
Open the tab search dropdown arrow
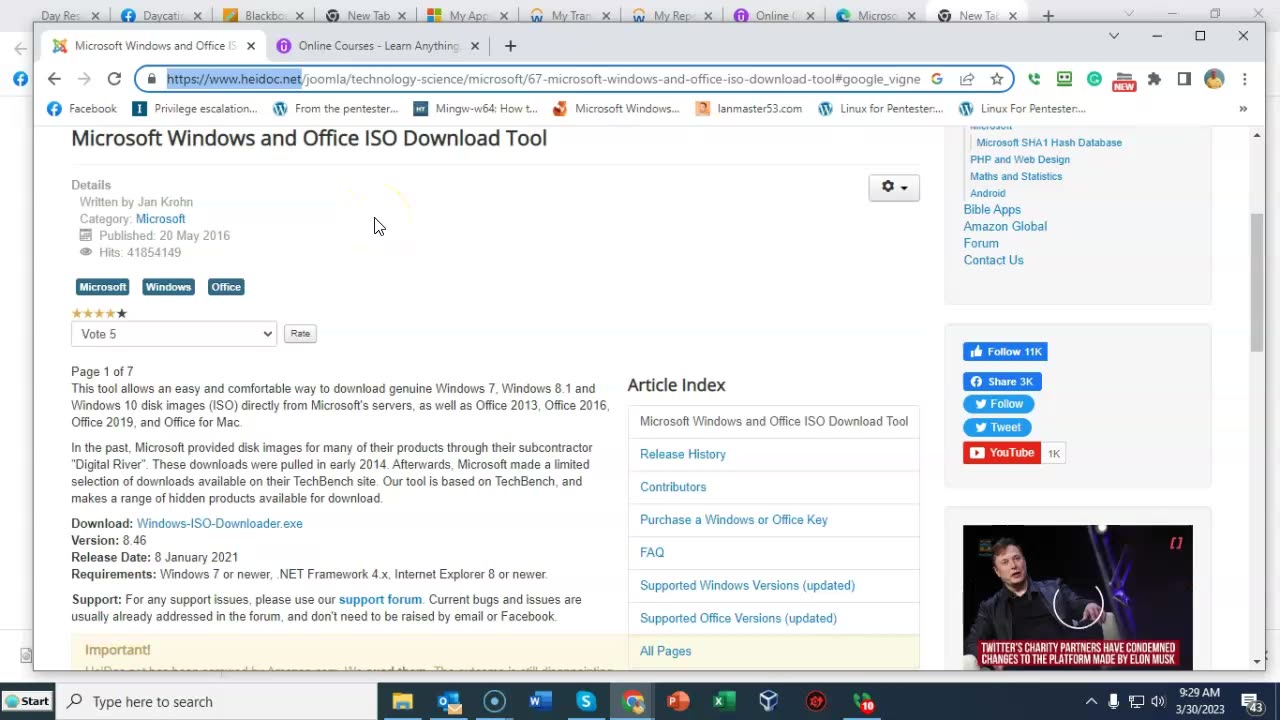point(1114,36)
